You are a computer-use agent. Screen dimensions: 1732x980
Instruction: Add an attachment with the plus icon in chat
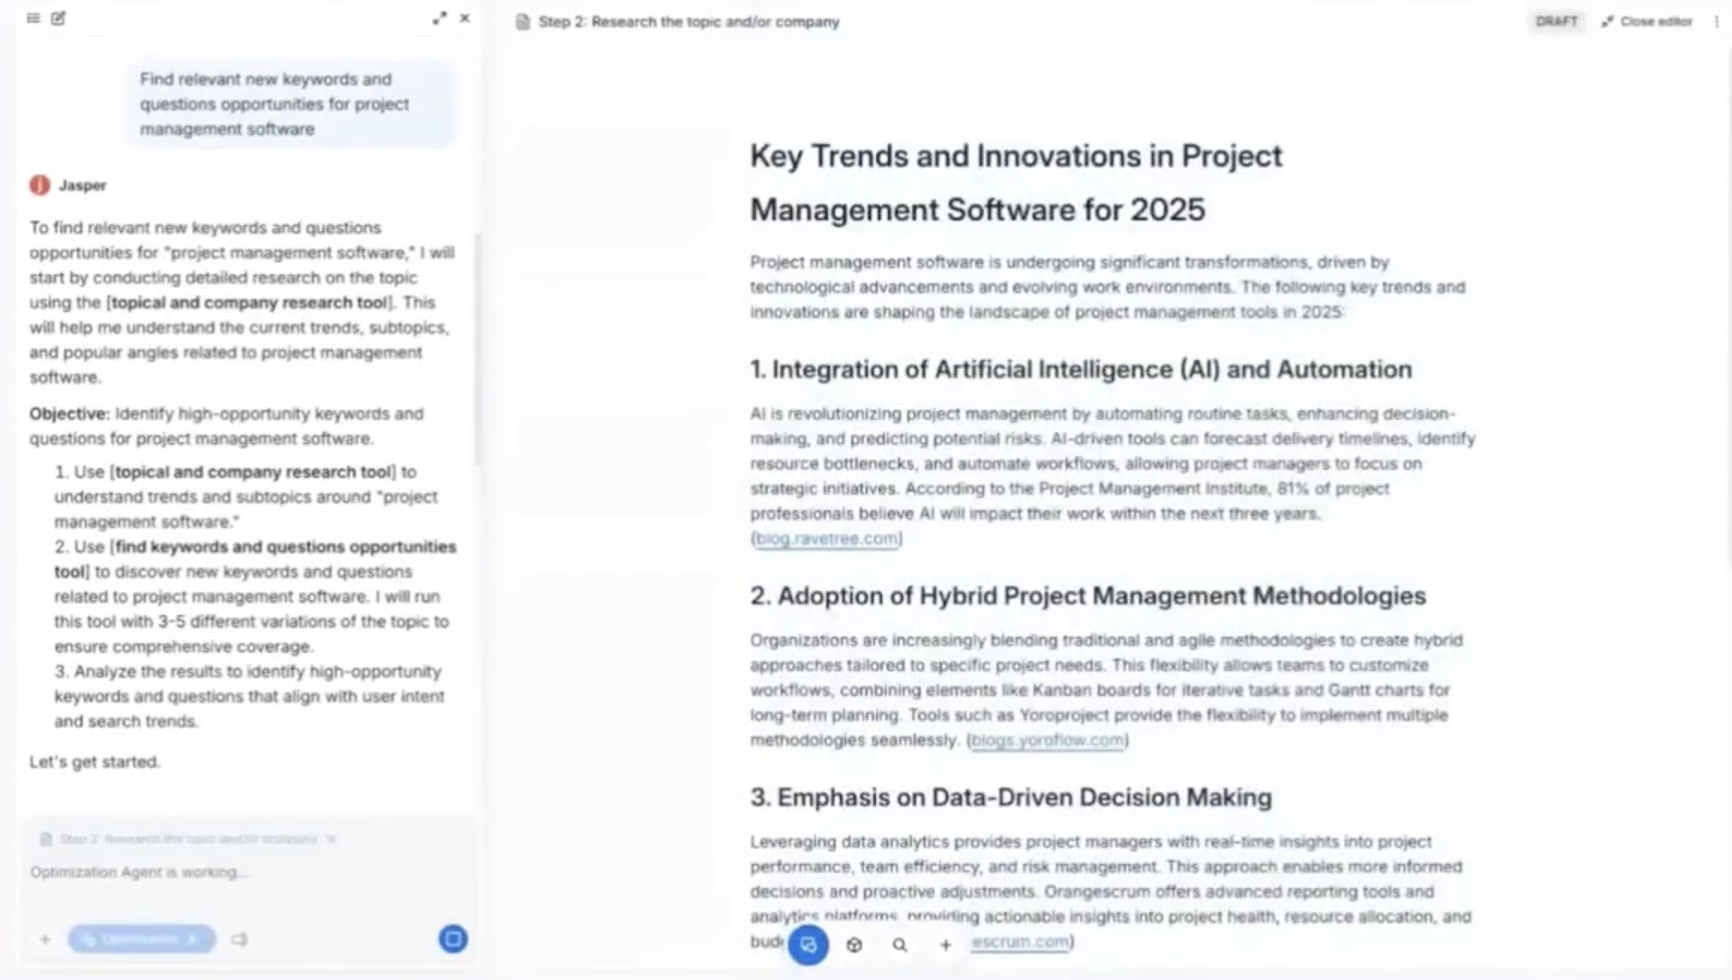tap(45, 939)
